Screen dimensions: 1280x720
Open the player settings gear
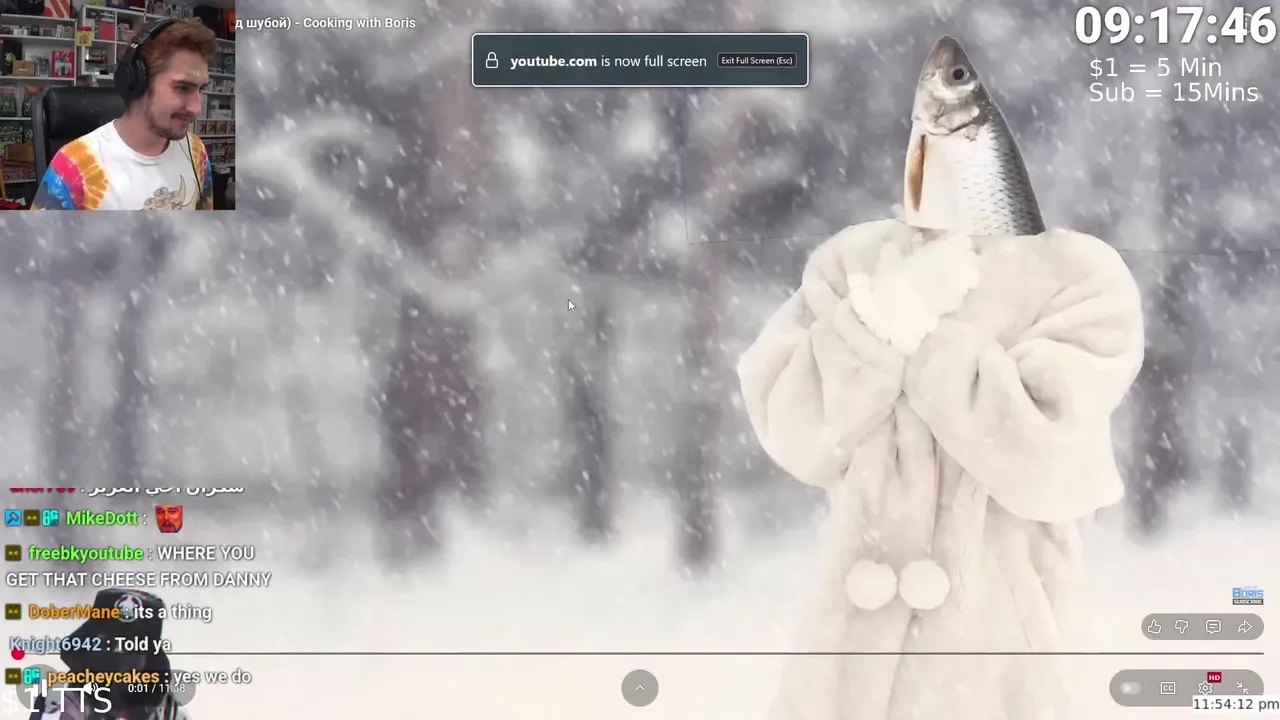click(x=1206, y=687)
